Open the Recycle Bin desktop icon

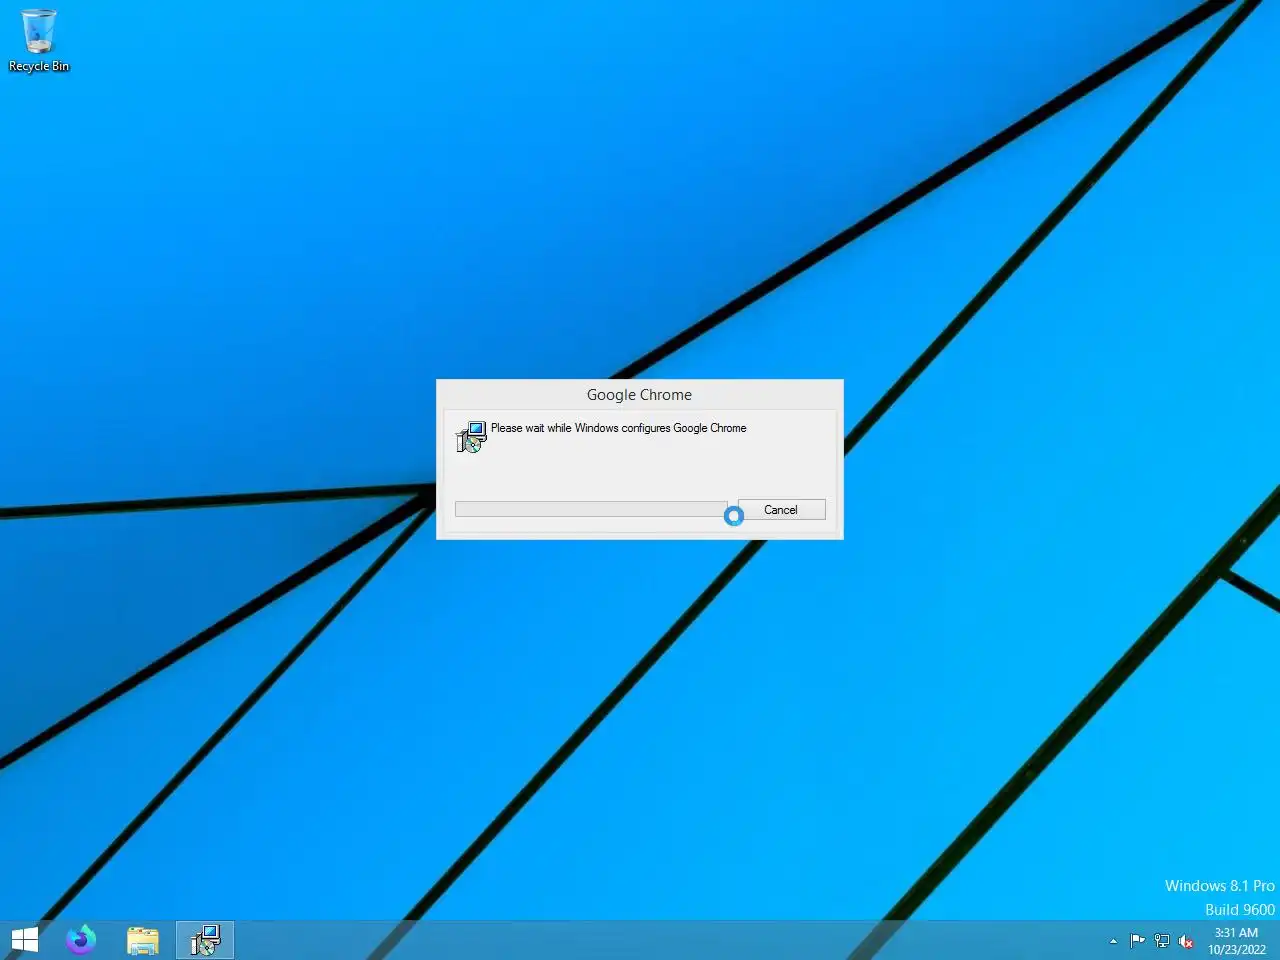(x=39, y=40)
